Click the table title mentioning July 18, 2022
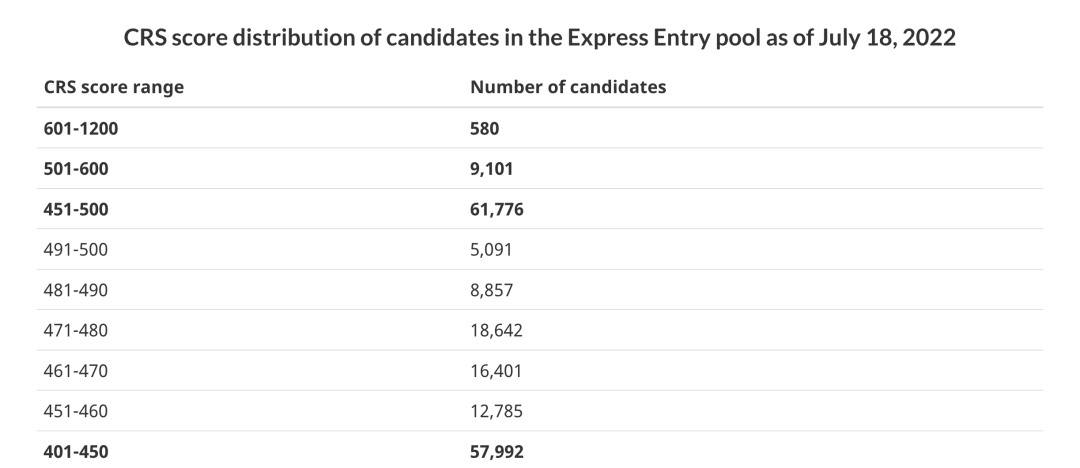1080x468 pixels. point(539,37)
